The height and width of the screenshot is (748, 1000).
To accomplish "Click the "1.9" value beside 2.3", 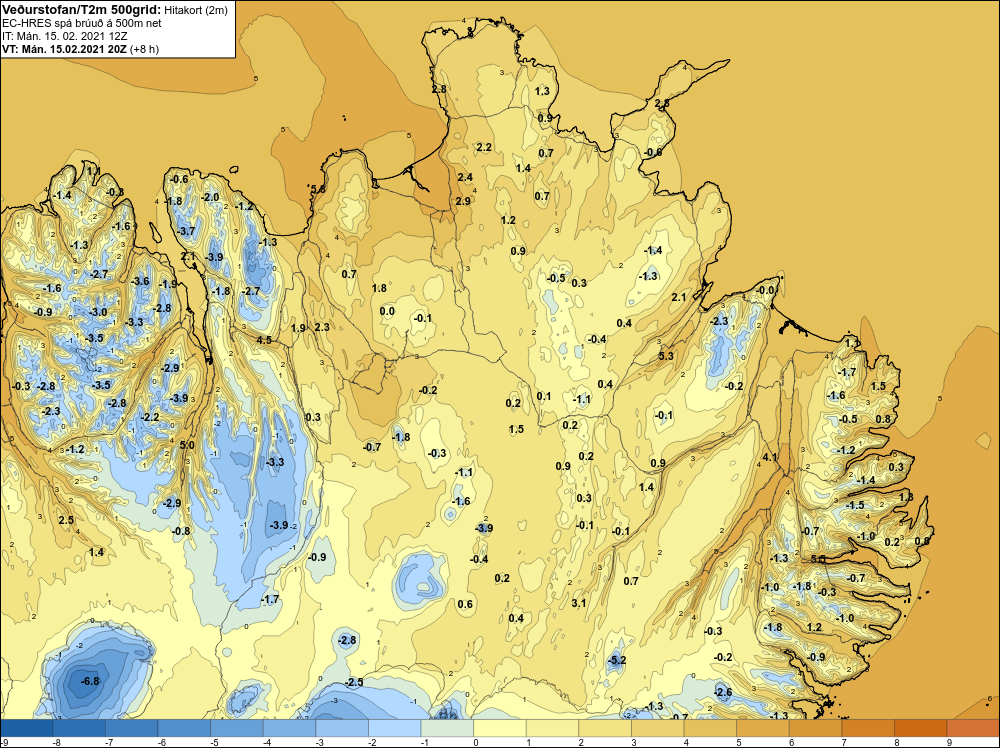I will [298, 328].
